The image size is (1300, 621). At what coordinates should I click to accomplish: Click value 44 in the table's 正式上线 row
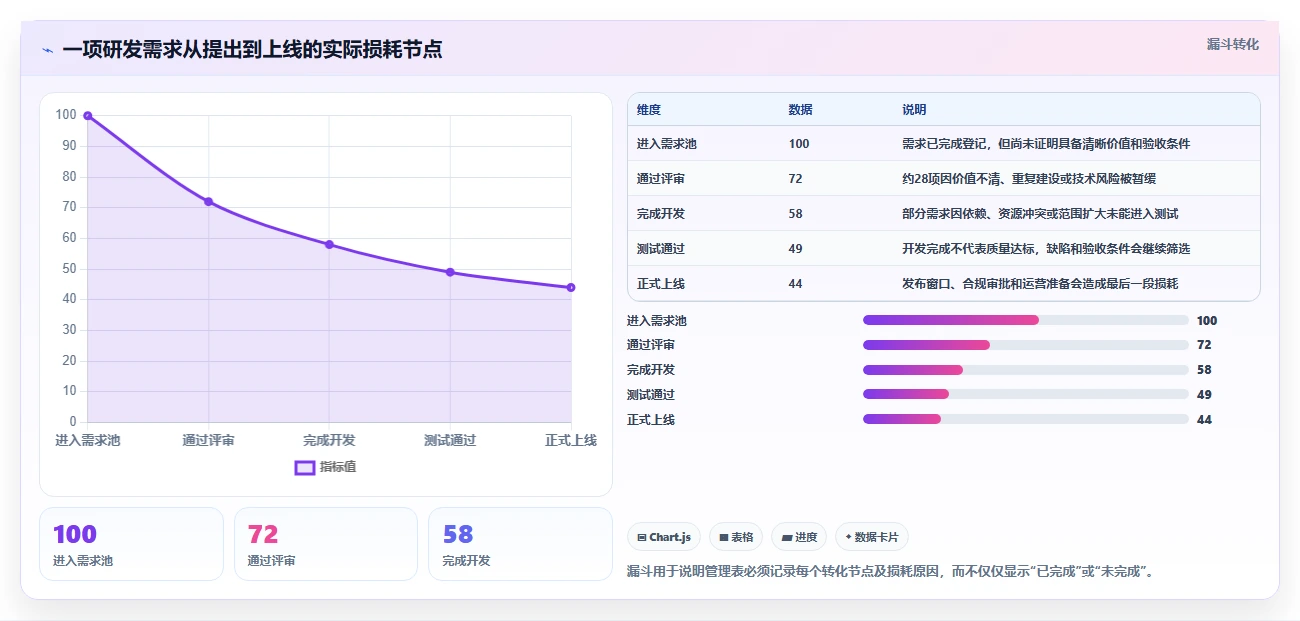(x=795, y=284)
